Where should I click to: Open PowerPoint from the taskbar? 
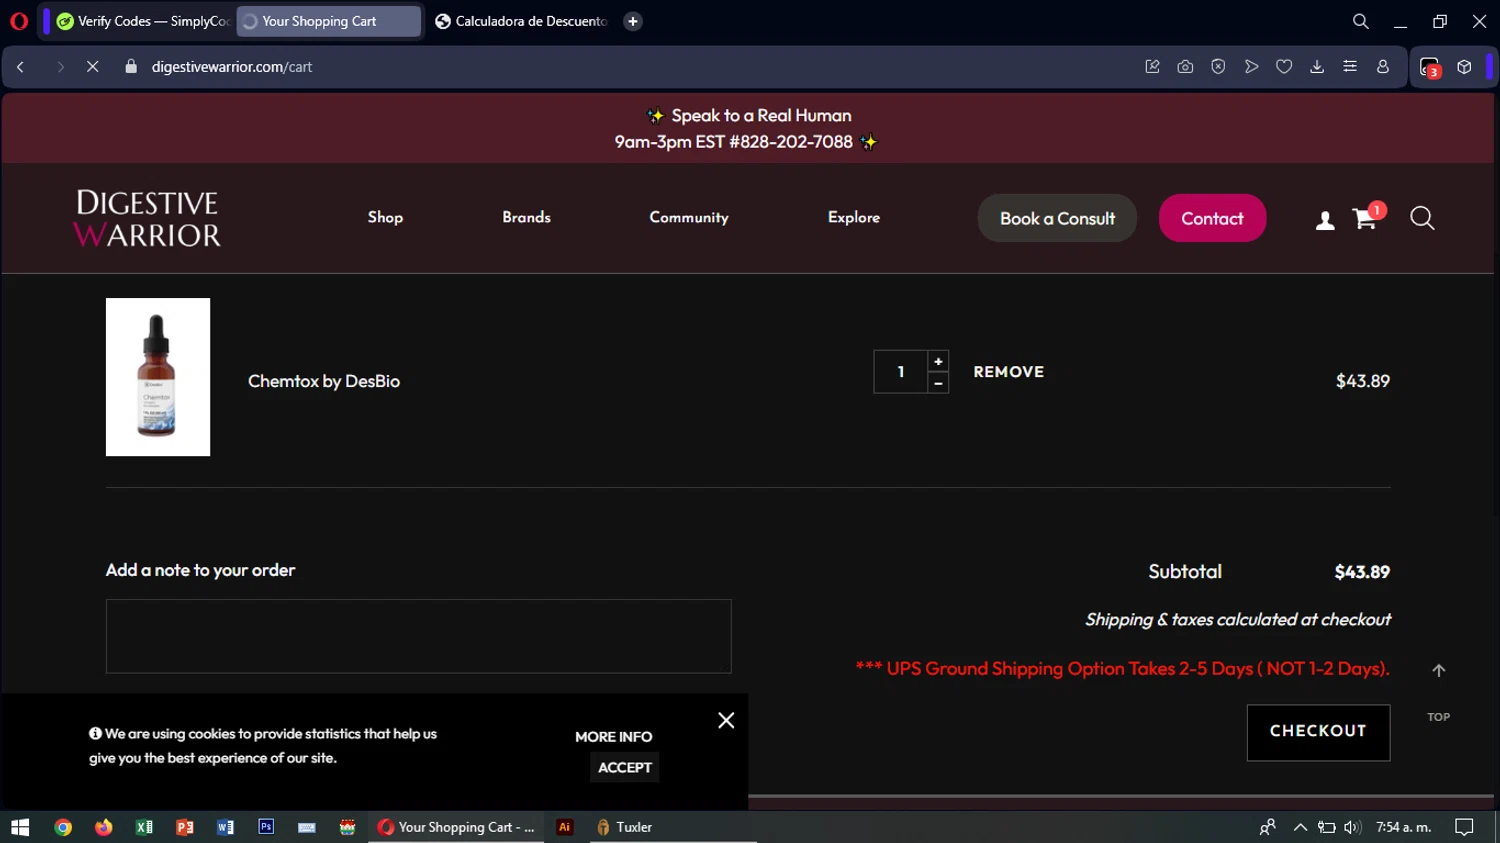(185, 827)
